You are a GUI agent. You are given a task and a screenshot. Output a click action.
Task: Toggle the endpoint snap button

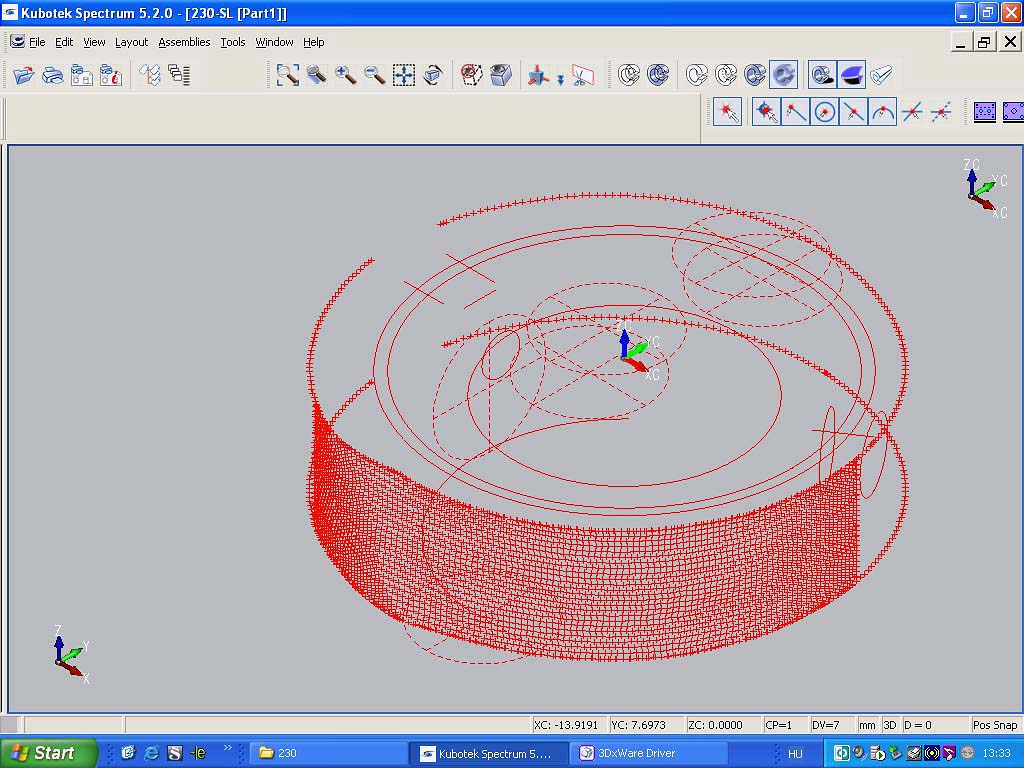tap(796, 112)
